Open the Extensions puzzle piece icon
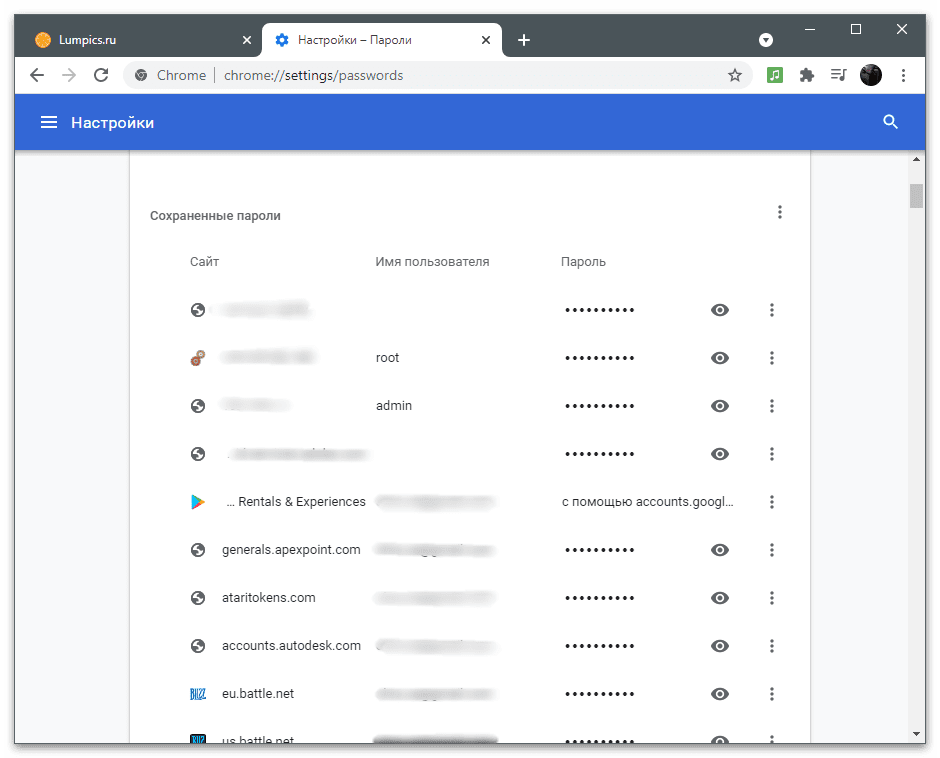 [807, 75]
